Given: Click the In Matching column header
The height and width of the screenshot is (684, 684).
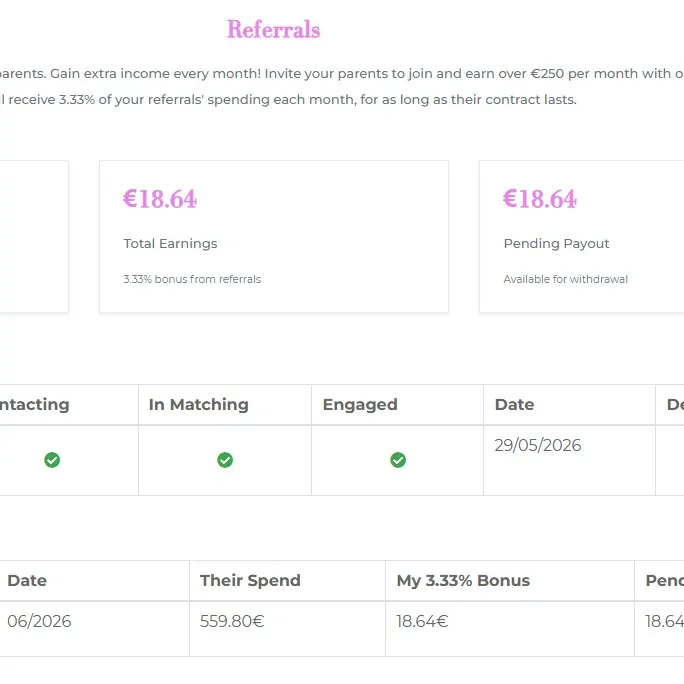Looking at the screenshot, I should tap(198, 404).
